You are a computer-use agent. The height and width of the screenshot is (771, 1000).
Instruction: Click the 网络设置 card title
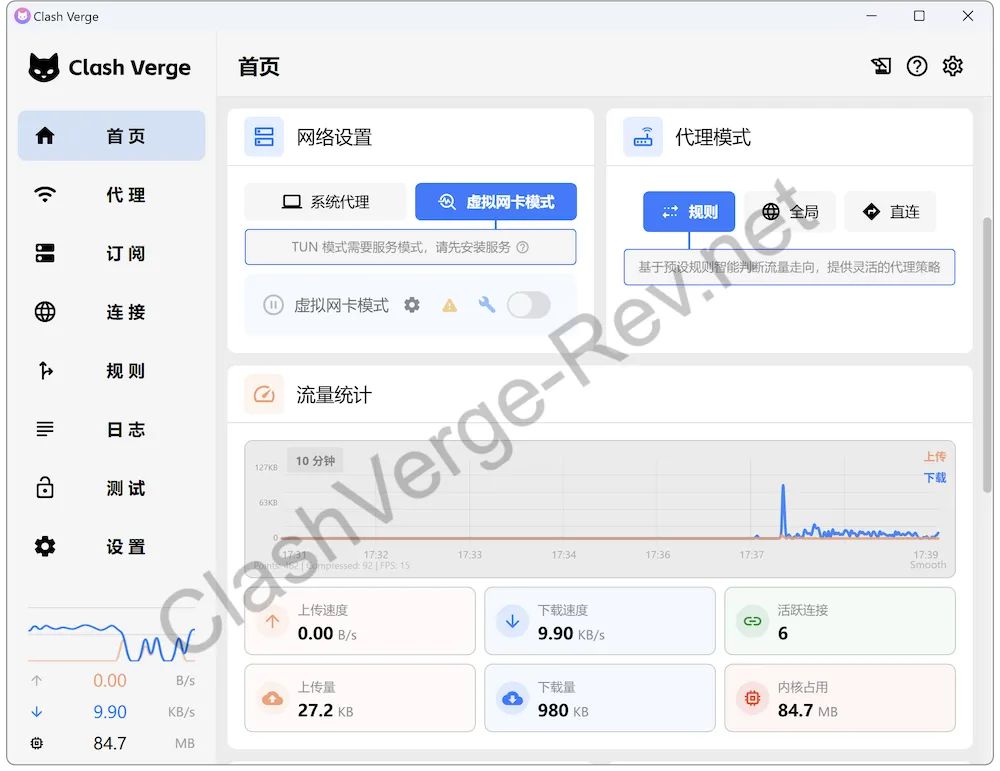334,137
